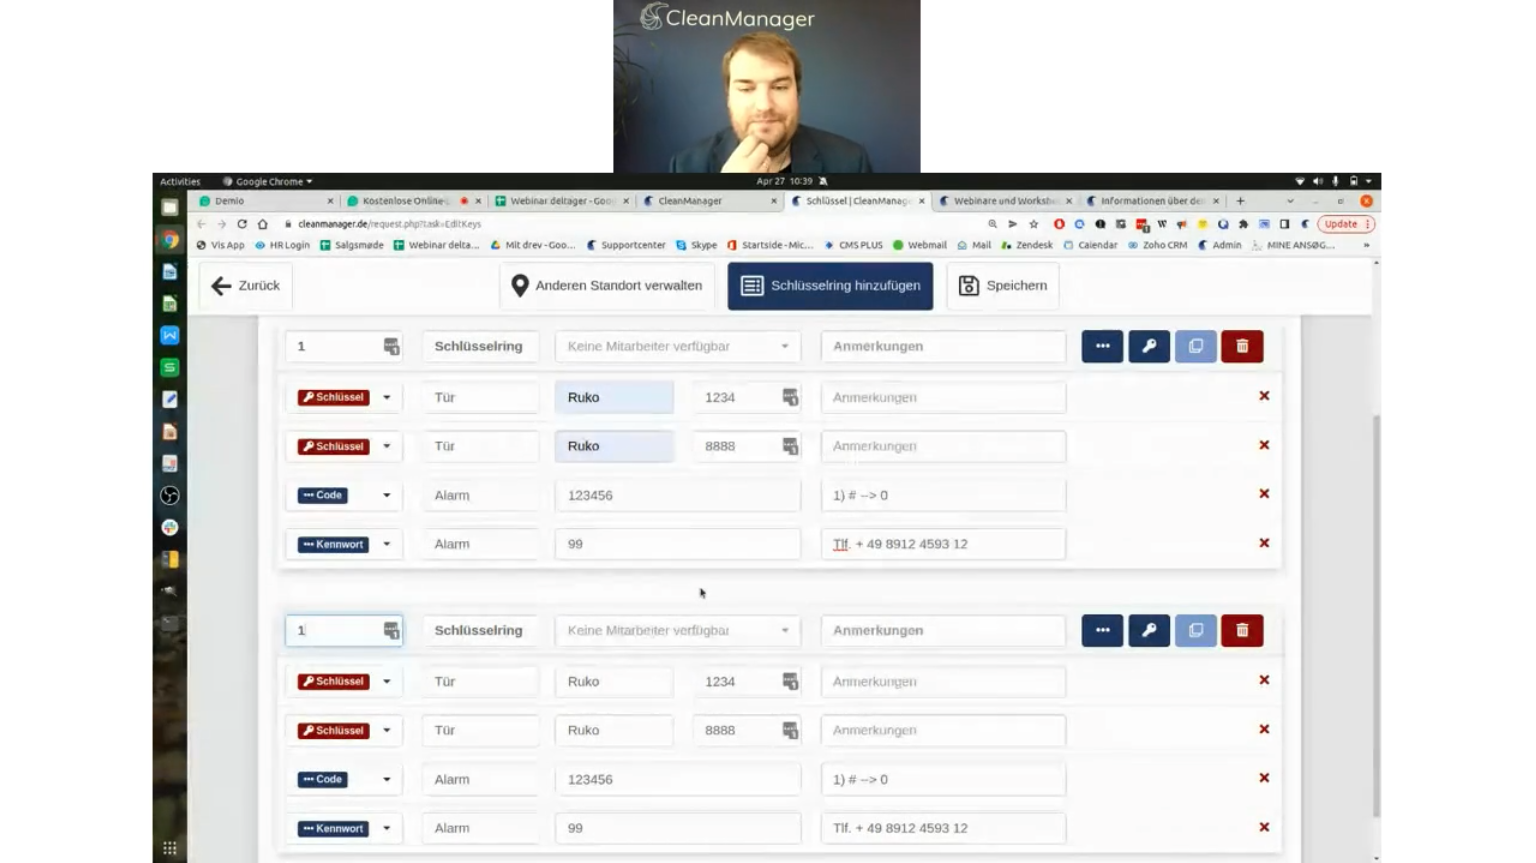Click the number icon beside 1234 in upper keyring

click(790, 397)
